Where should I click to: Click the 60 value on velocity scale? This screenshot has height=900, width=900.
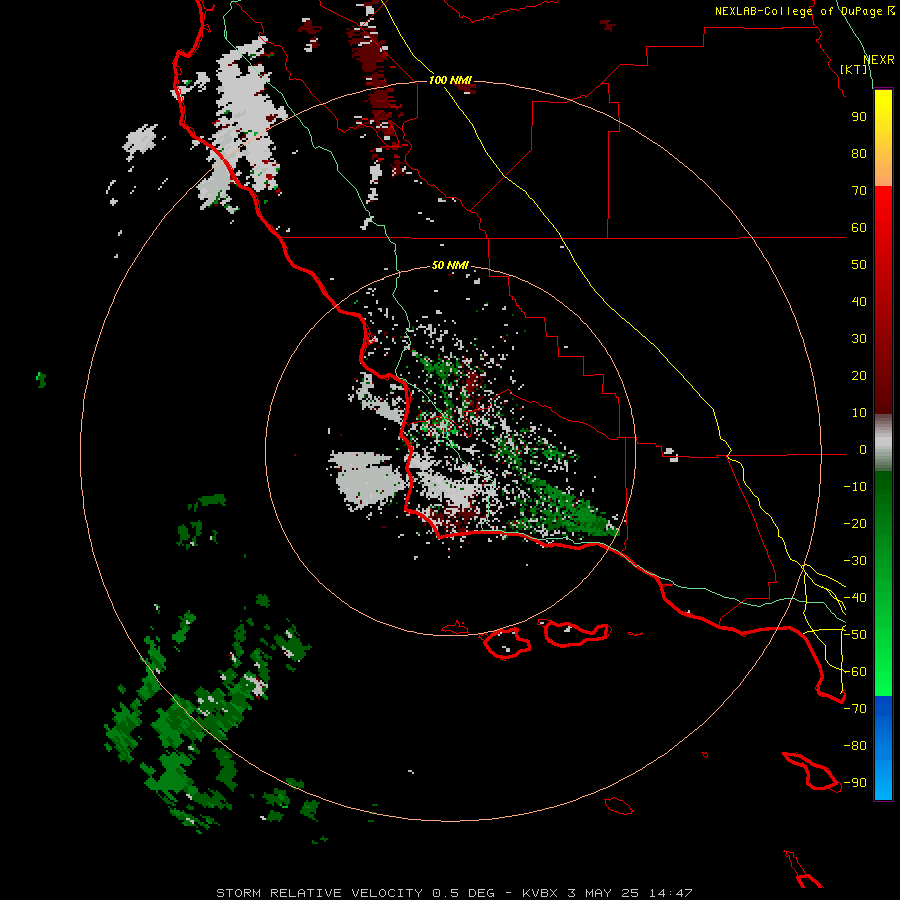coord(859,228)
